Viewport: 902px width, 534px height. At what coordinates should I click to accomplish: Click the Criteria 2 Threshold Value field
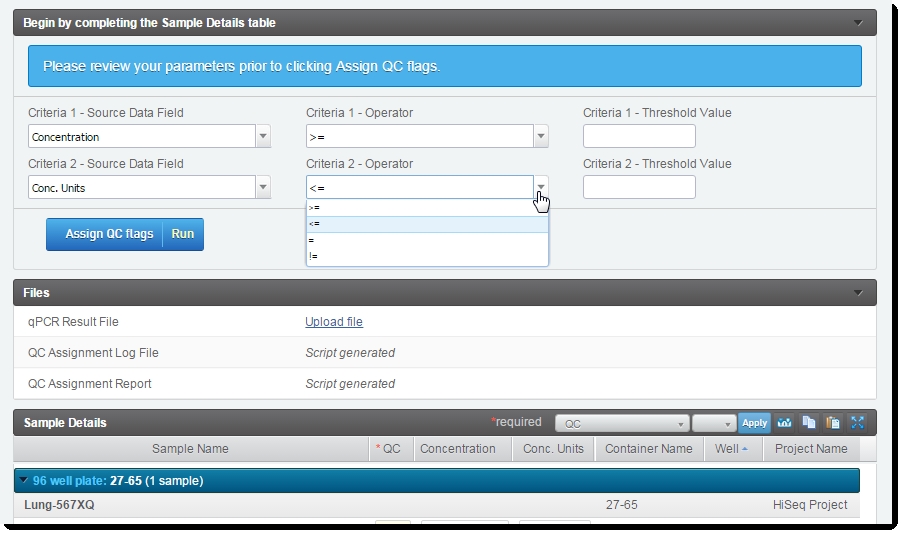[638, 188]
